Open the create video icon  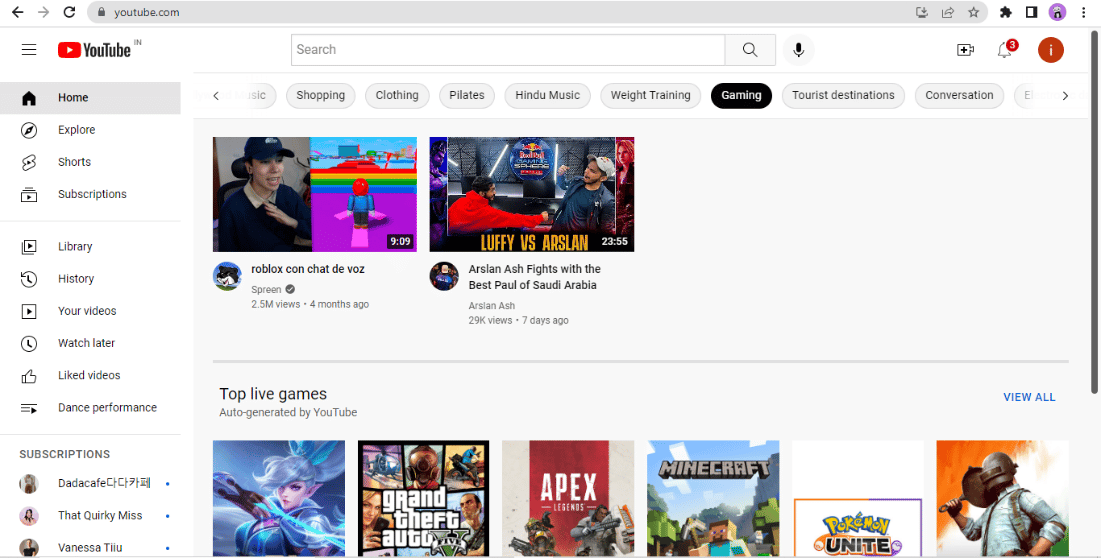[965, 50]
